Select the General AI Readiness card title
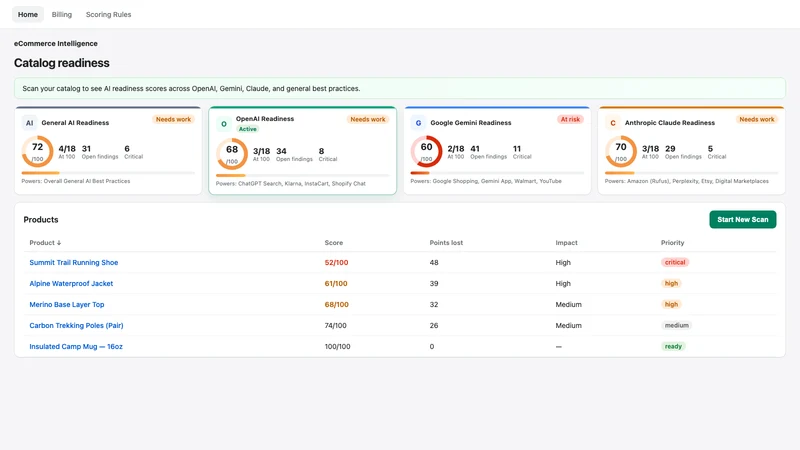800x450 pixels. [x=75, y=122]
